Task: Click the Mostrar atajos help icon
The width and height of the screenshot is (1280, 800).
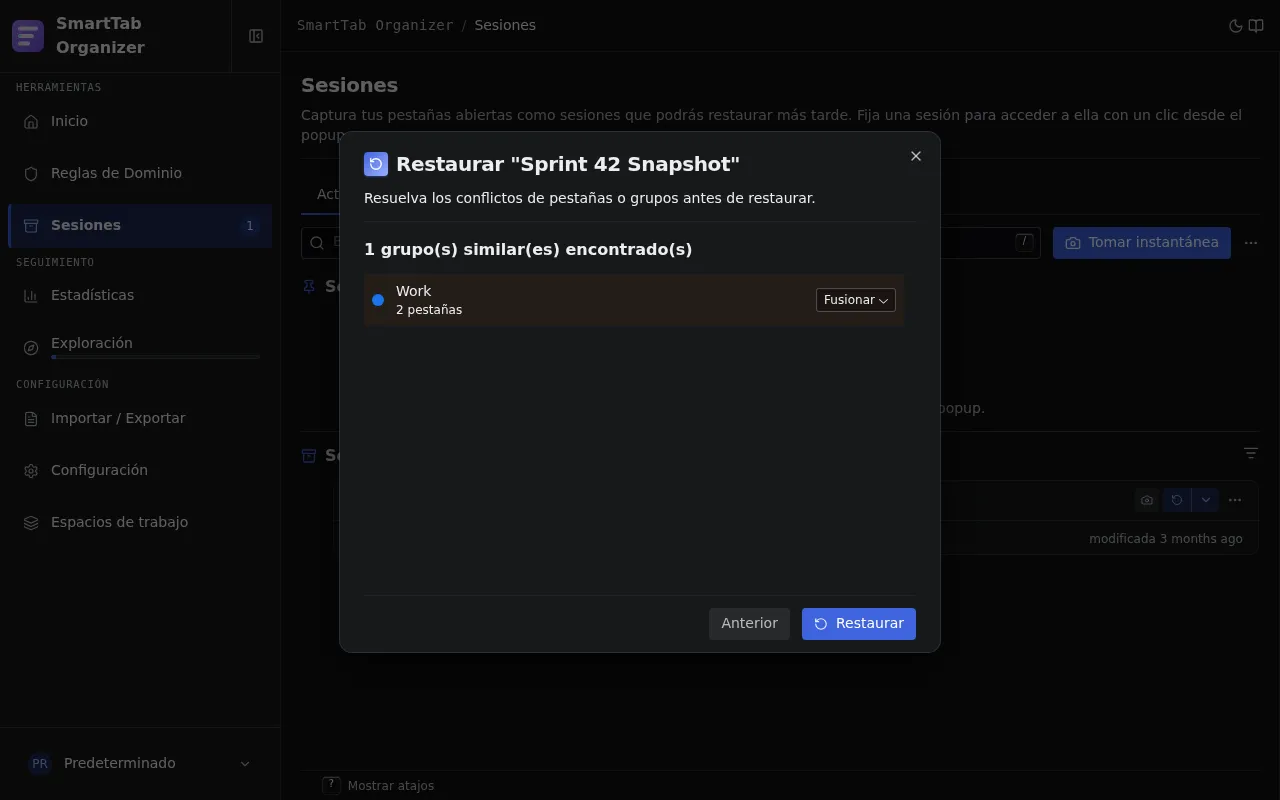Action: pyautogui.click(x=331, y=786)
